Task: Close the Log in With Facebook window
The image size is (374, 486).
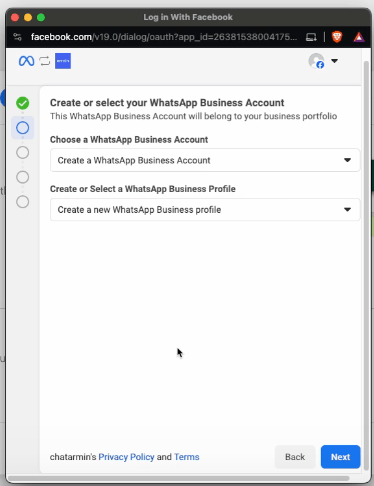Action: [15, 17]
